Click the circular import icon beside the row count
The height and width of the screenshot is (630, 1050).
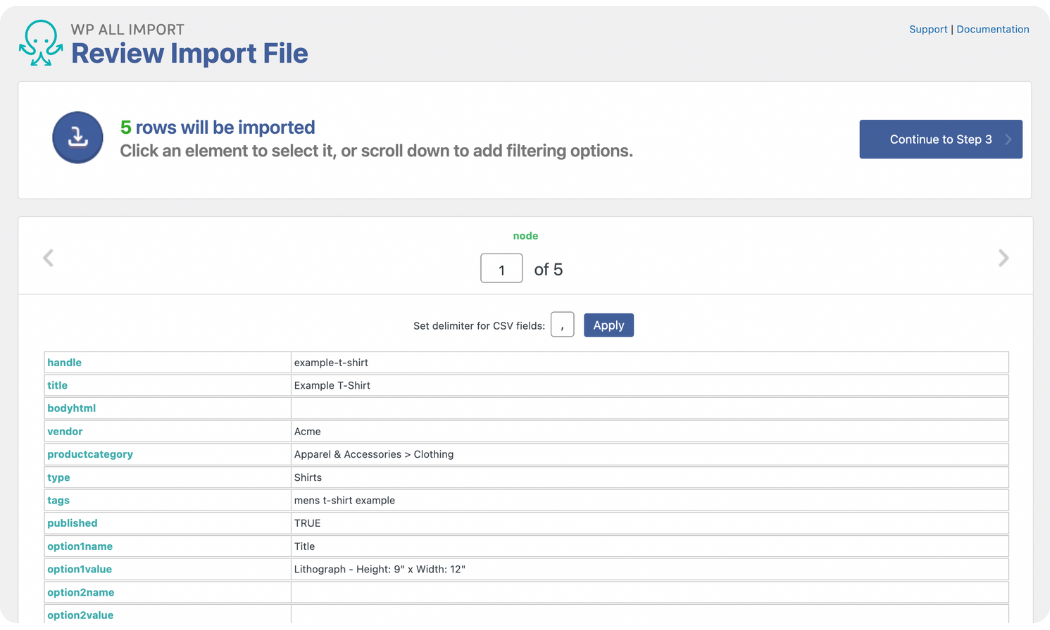(78, 138)
